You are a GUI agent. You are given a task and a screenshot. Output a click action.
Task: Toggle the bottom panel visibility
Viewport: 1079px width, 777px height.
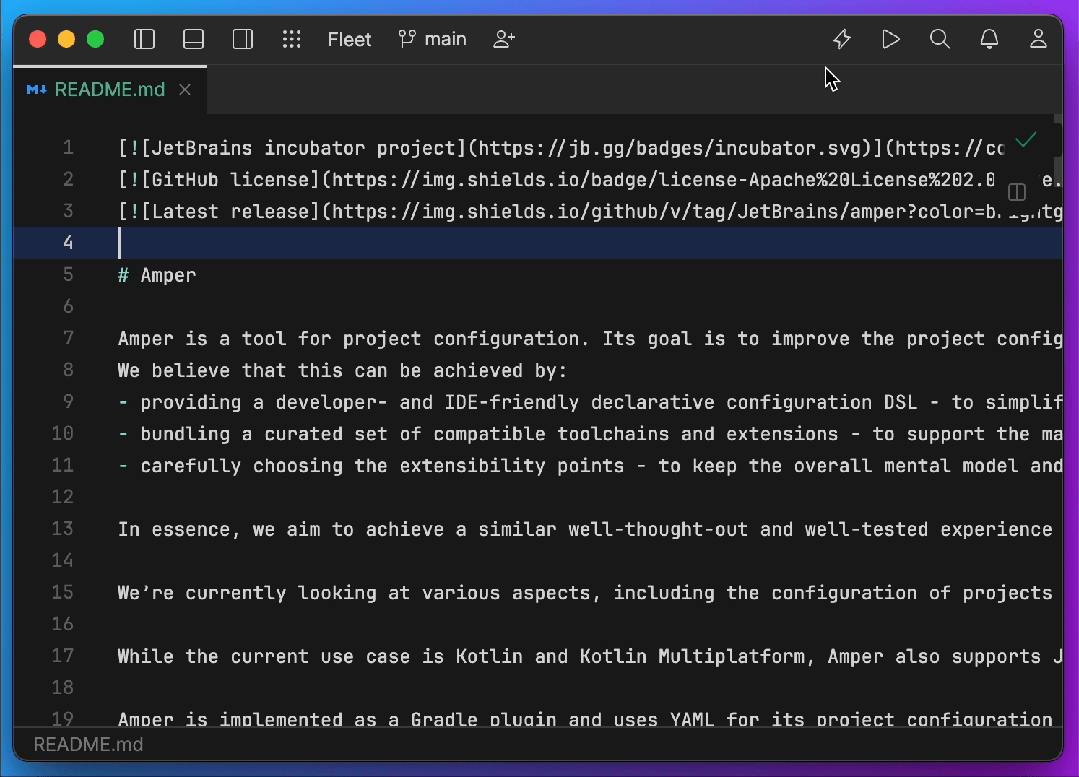tap(193, 39)
